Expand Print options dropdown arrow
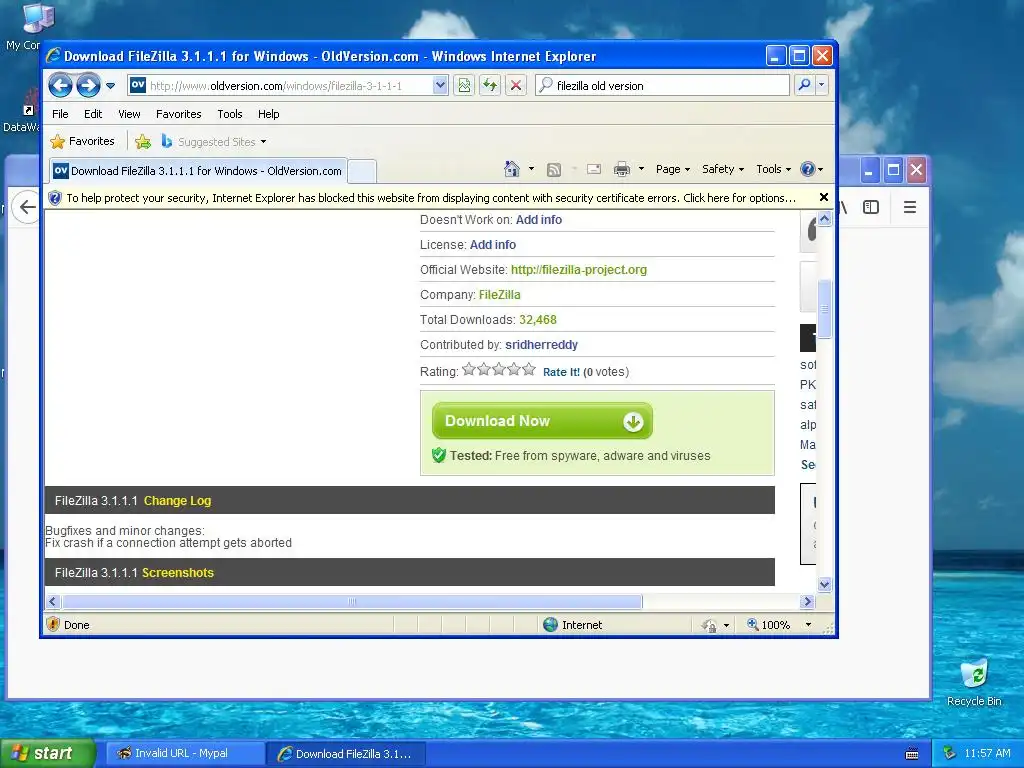This screenshot has width=1024, height=768. 641,169
